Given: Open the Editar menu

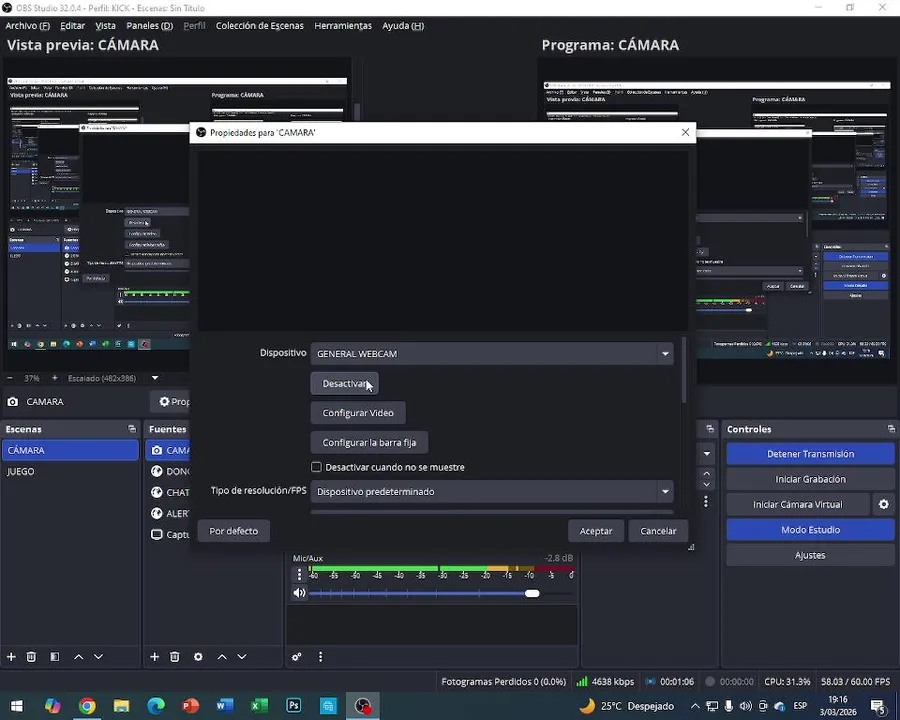Looking at the screenshot, I should coord(72,26).
